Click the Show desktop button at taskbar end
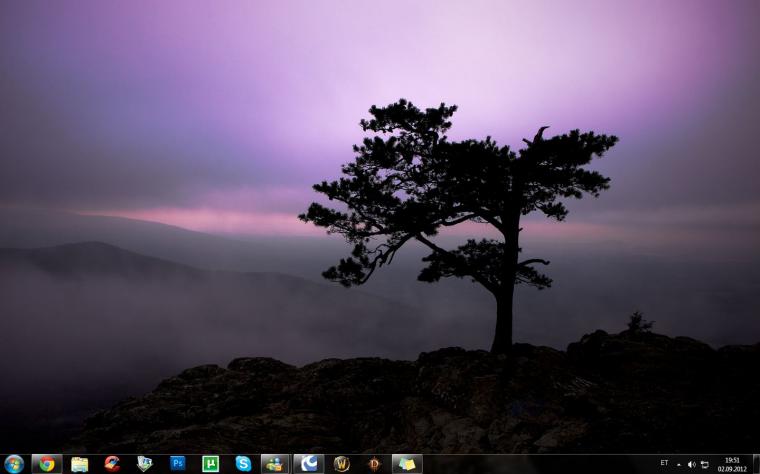760x474 pixels. (756, 464)
